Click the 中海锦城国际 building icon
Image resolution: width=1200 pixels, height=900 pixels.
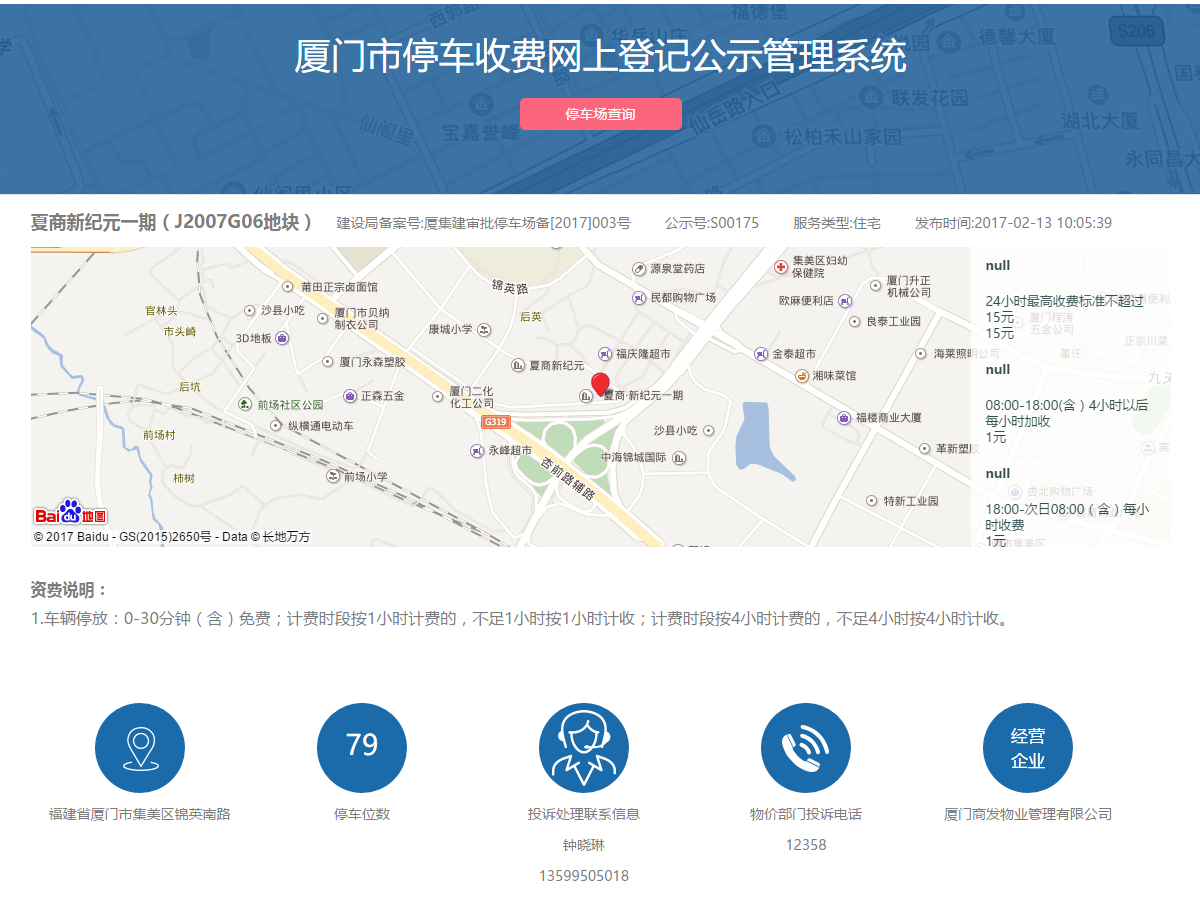tap(679, 458)
